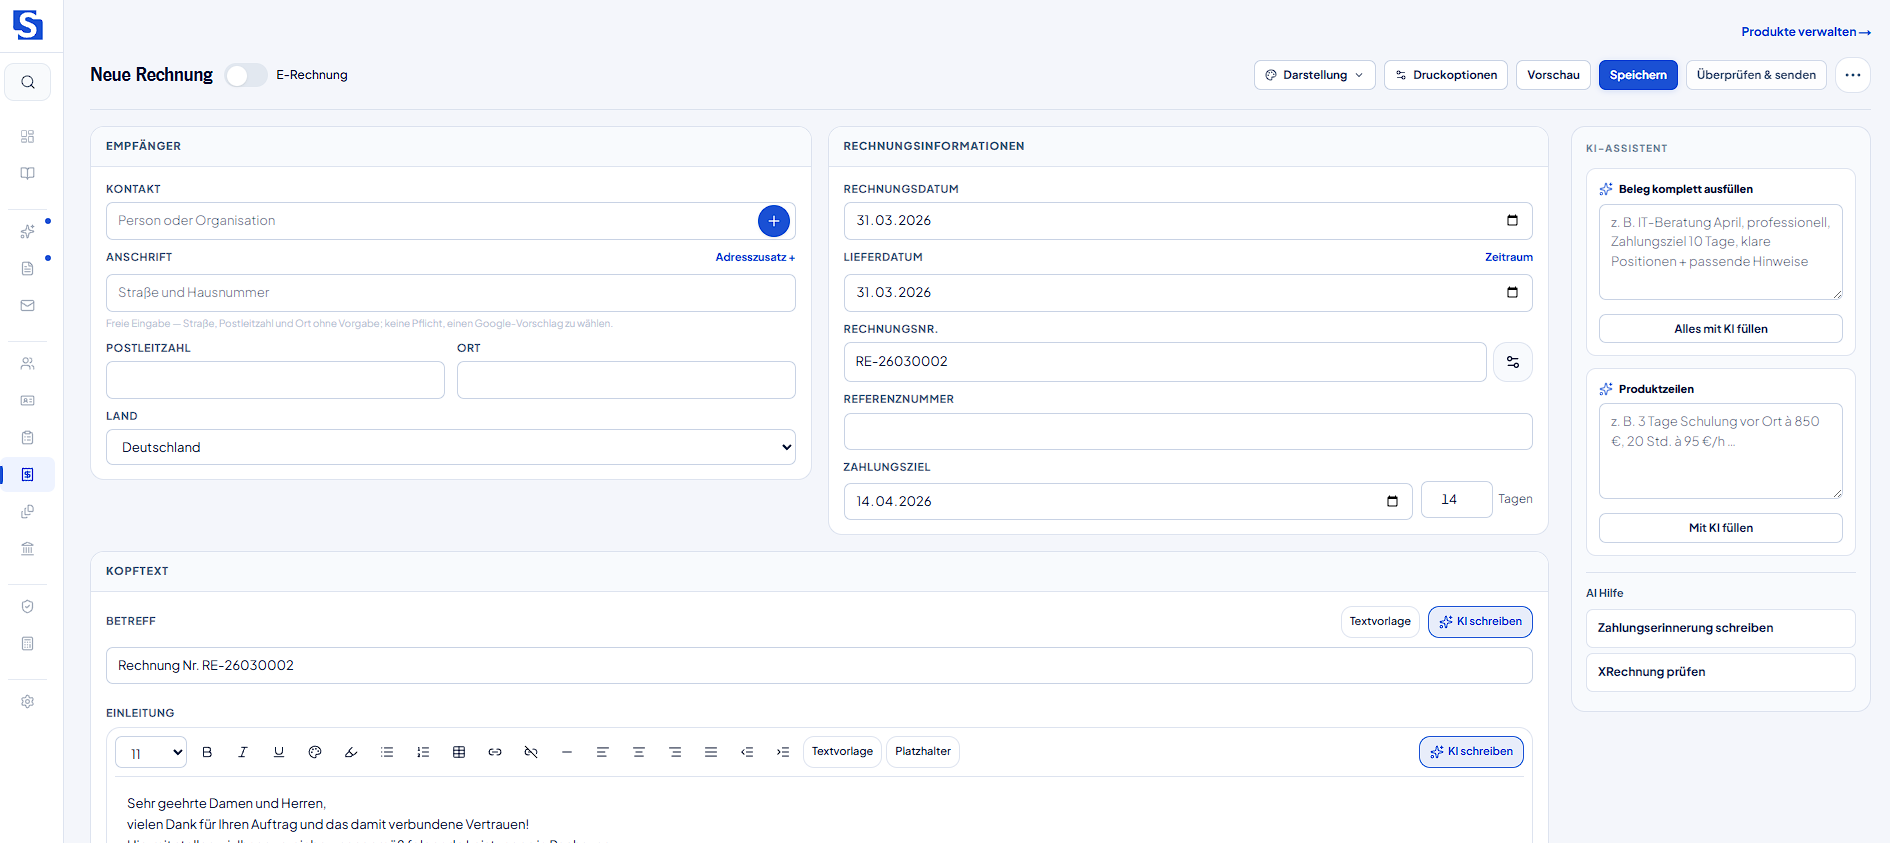The image size is (1890, 843).
Task: Click the insert link icon
Action: point(495,752)
